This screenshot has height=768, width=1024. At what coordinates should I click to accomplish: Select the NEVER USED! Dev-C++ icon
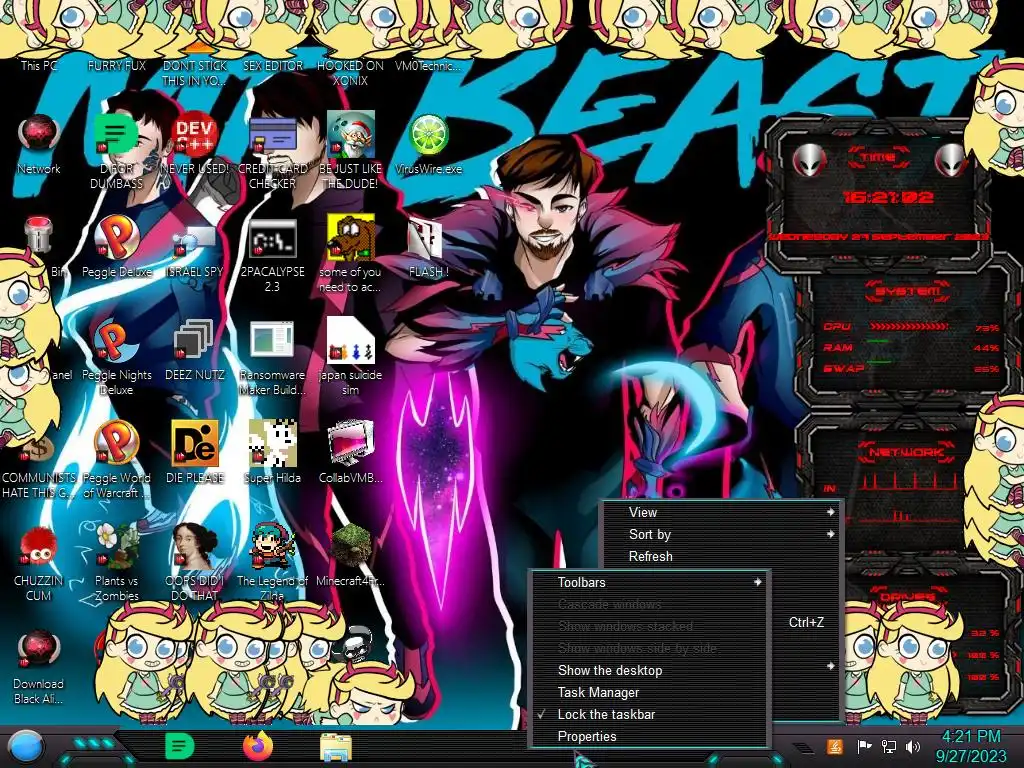coord(195,135)
